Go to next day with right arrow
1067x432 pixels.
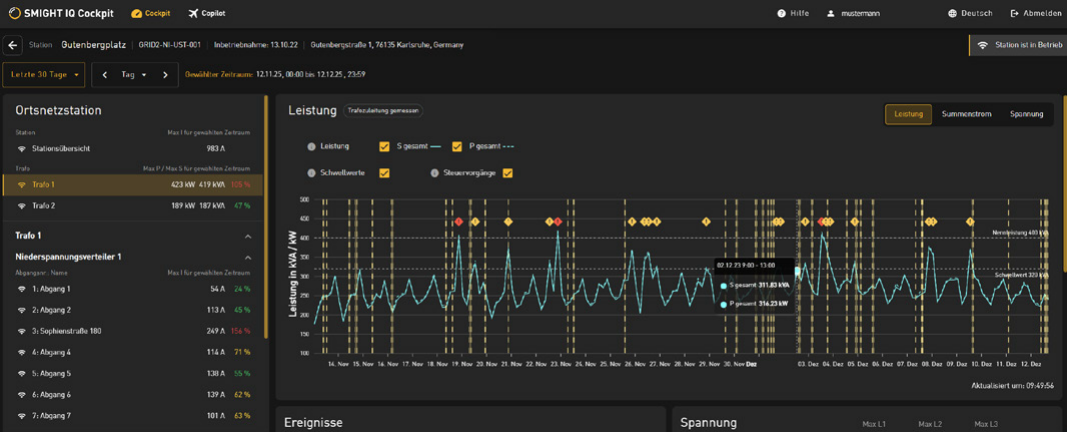pyautogui.click(x=165, y=75)
